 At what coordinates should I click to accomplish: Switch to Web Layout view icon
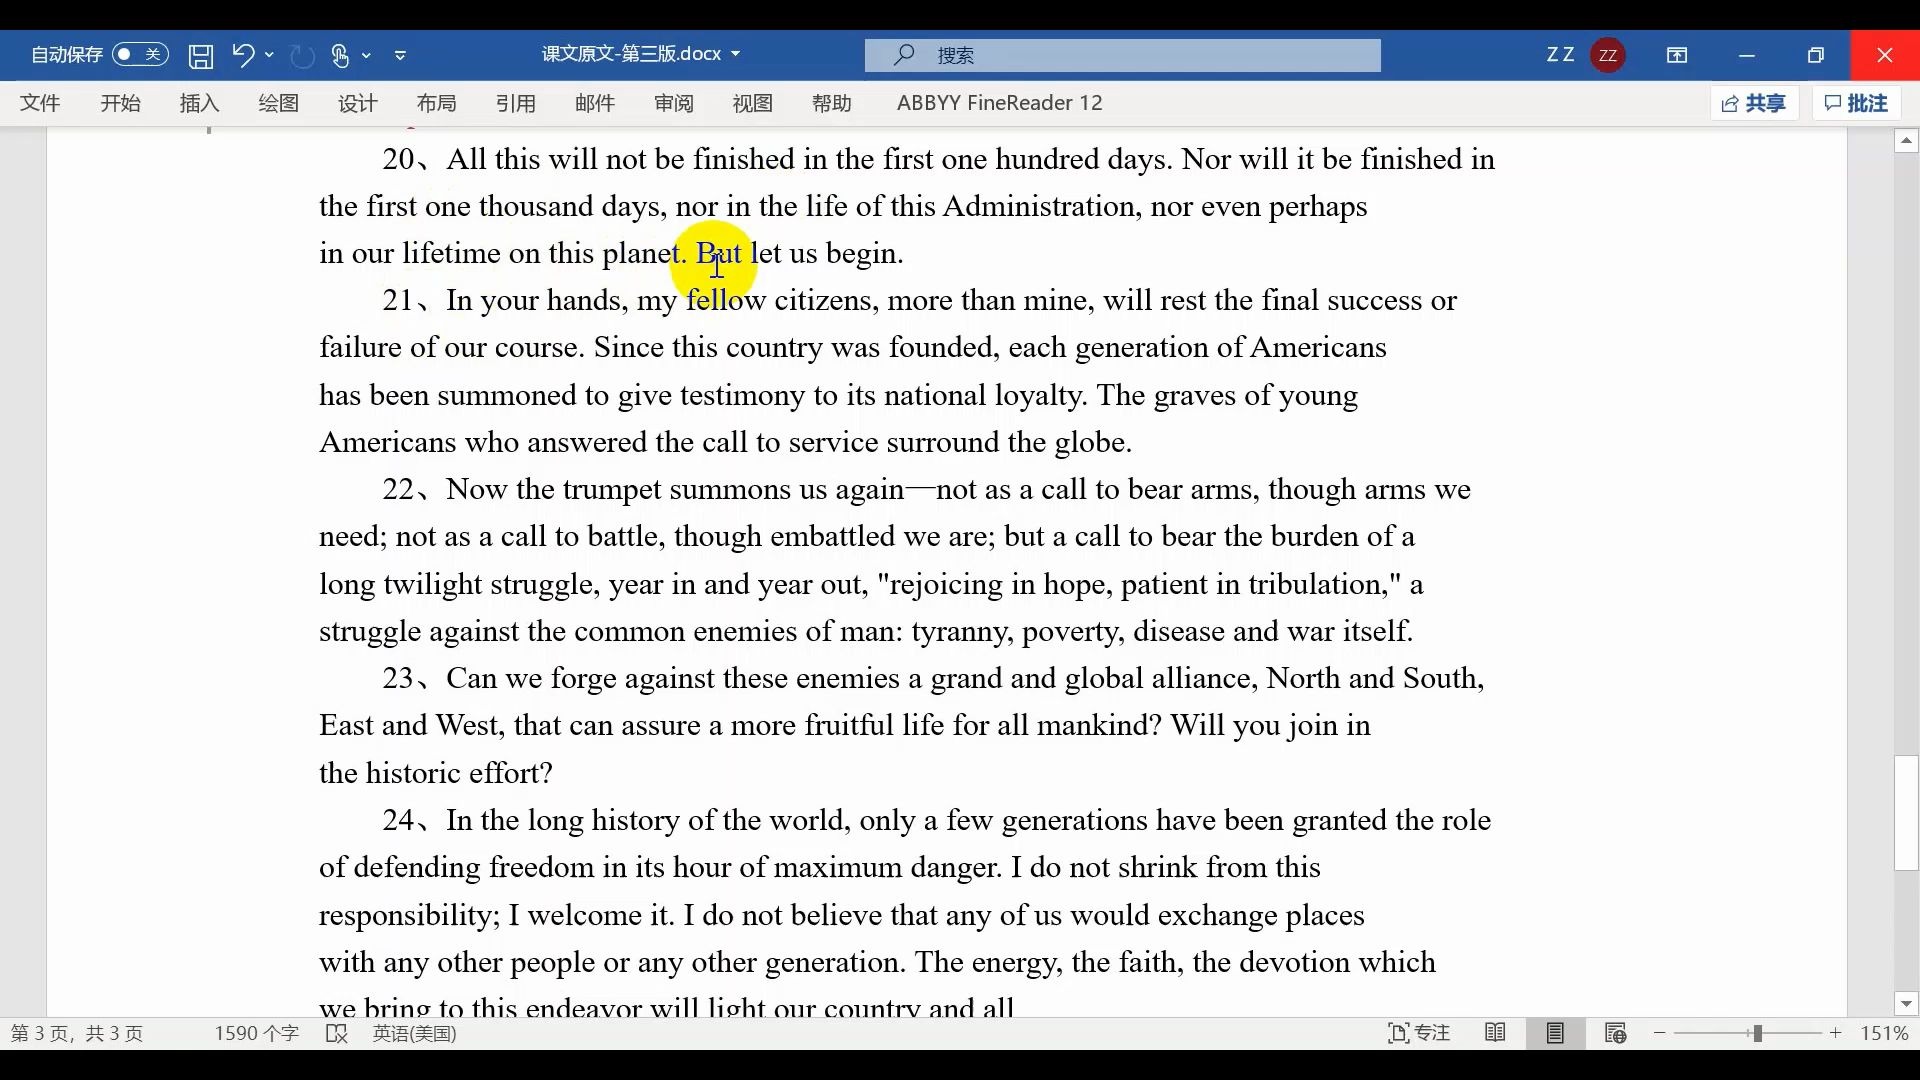pyautogui.click(x=1615, y=1033)
